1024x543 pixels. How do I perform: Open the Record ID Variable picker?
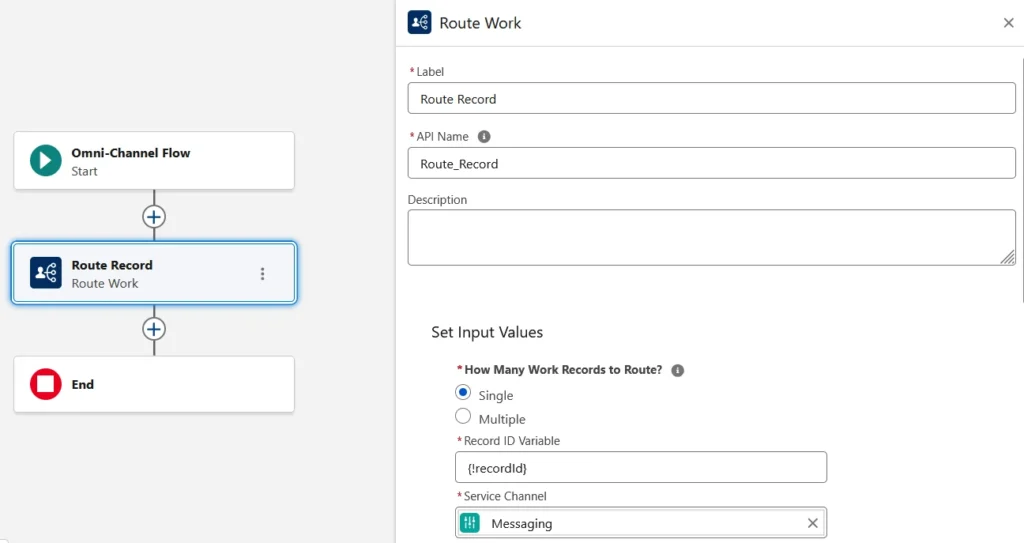pos(640,467)
